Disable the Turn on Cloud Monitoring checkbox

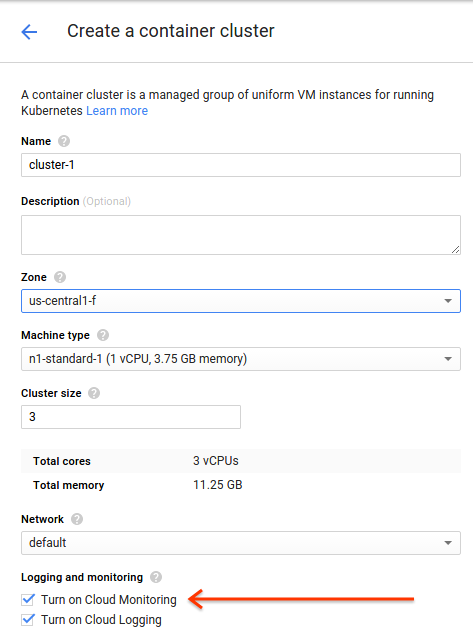(x=28, y=599)
